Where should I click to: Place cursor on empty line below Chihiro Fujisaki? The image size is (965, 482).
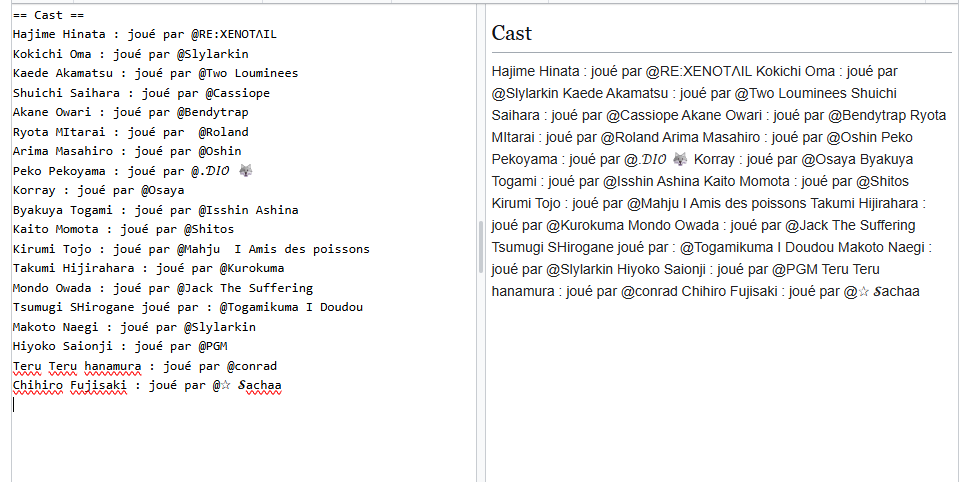pyautogui.click(x=243, y=404)
